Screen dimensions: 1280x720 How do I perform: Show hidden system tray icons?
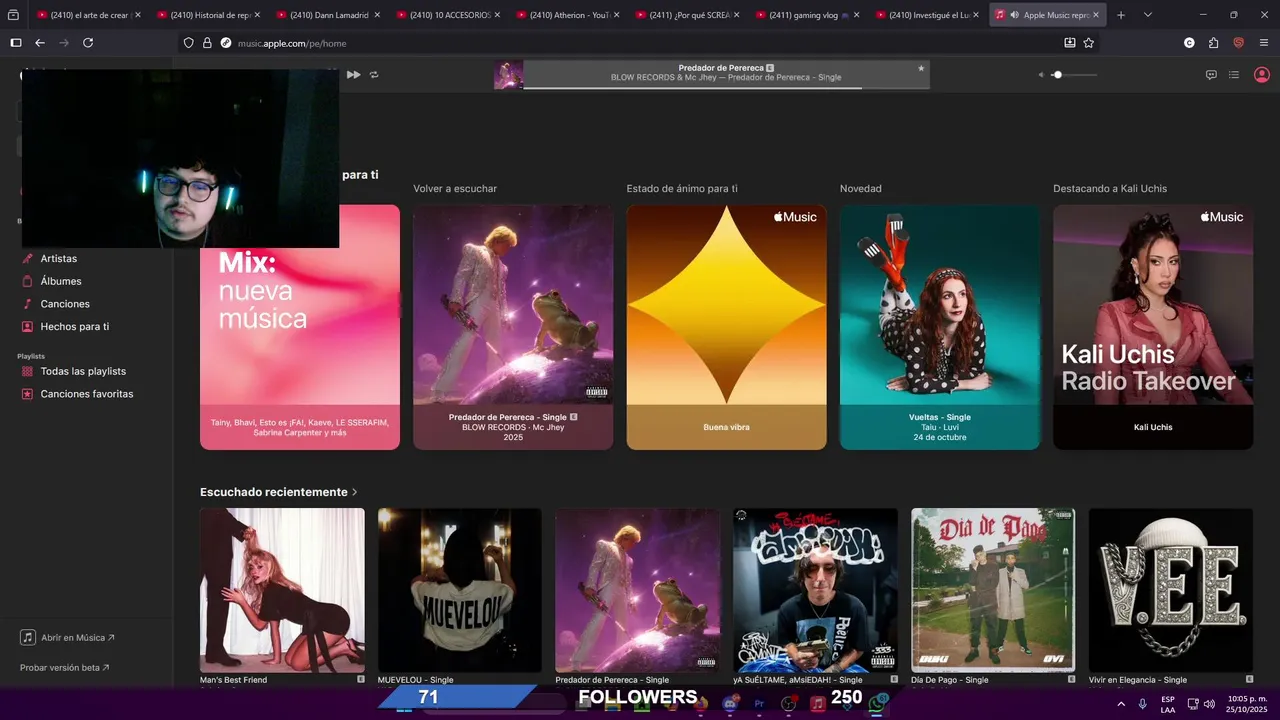(1120, 704)
